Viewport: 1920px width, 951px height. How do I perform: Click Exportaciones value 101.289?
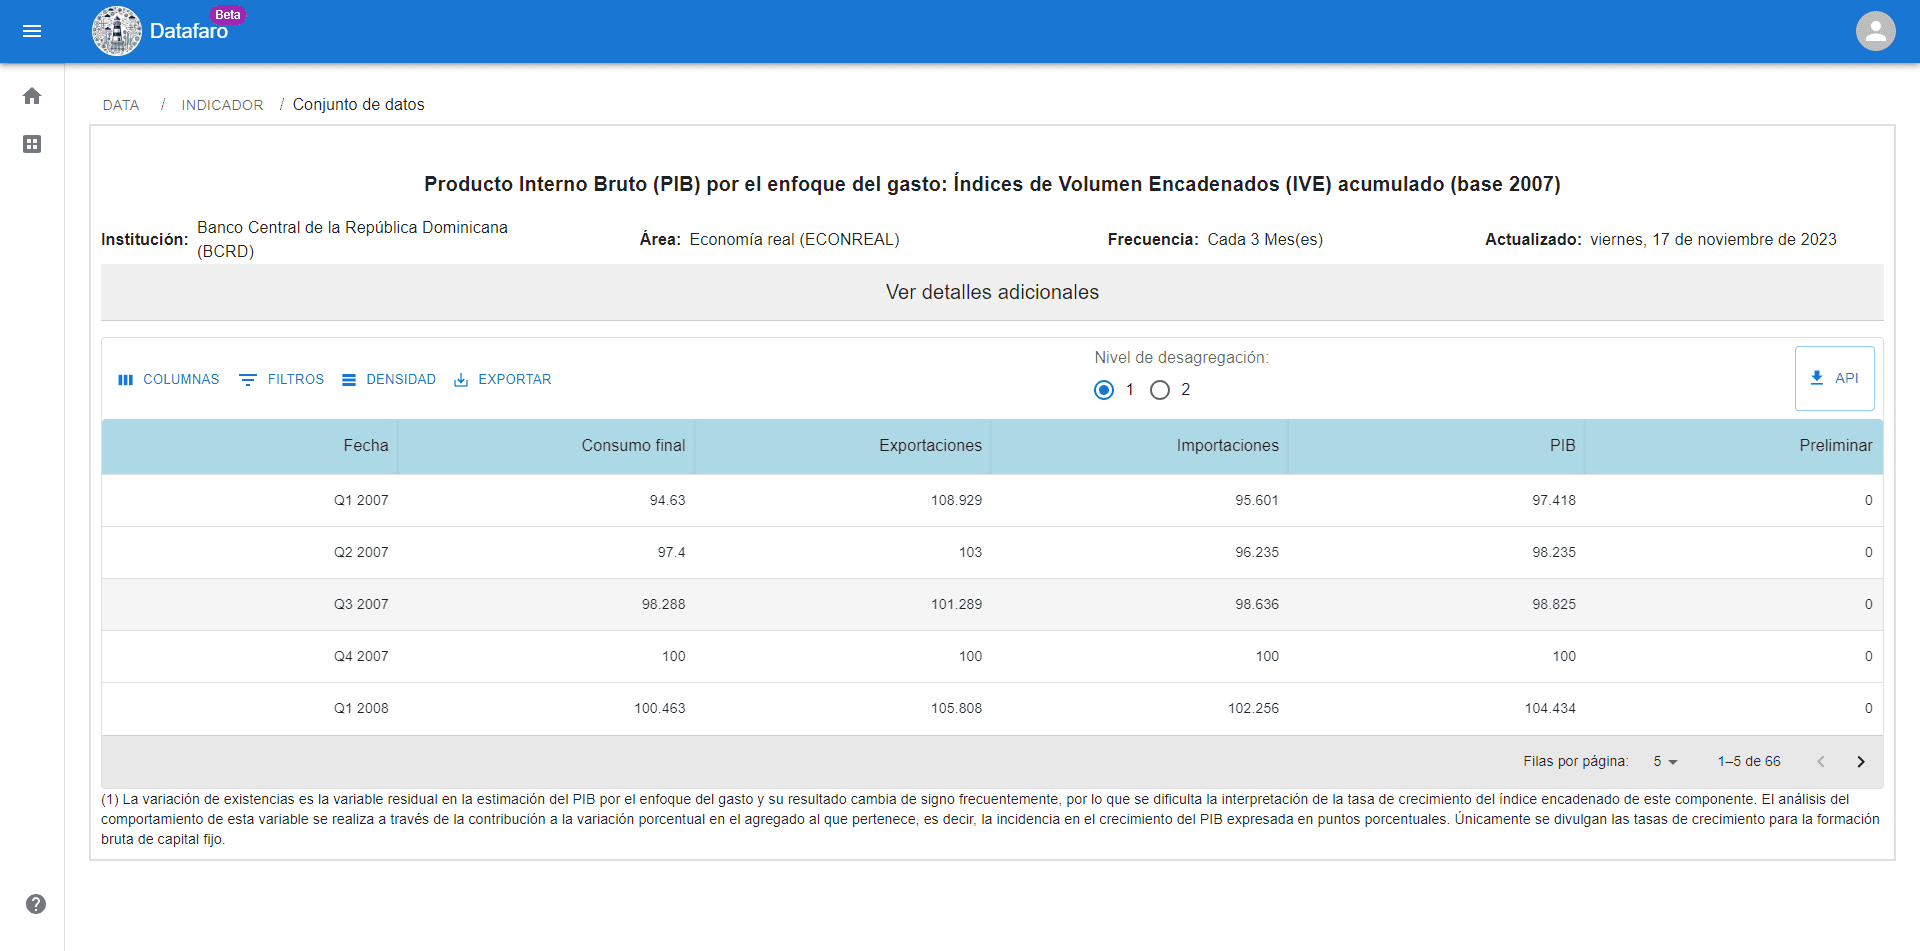click(957, 605)
